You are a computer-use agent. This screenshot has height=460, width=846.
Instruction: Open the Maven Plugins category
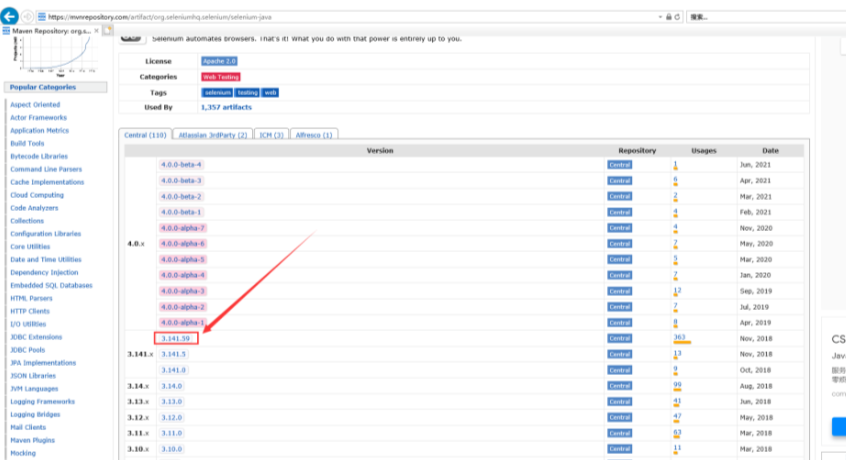[32, 440]
